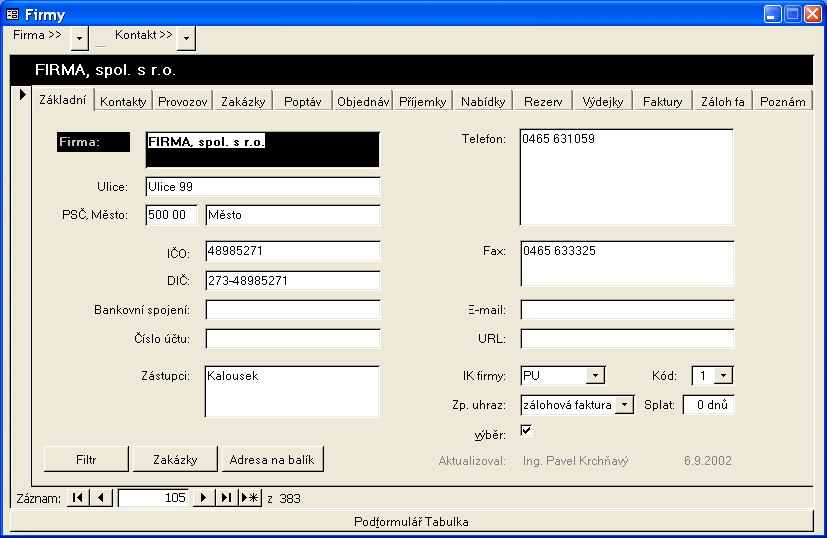The image size is (827, 538).
Task: Click the Podformulář Tabulka button
Action: pos(411,522)
